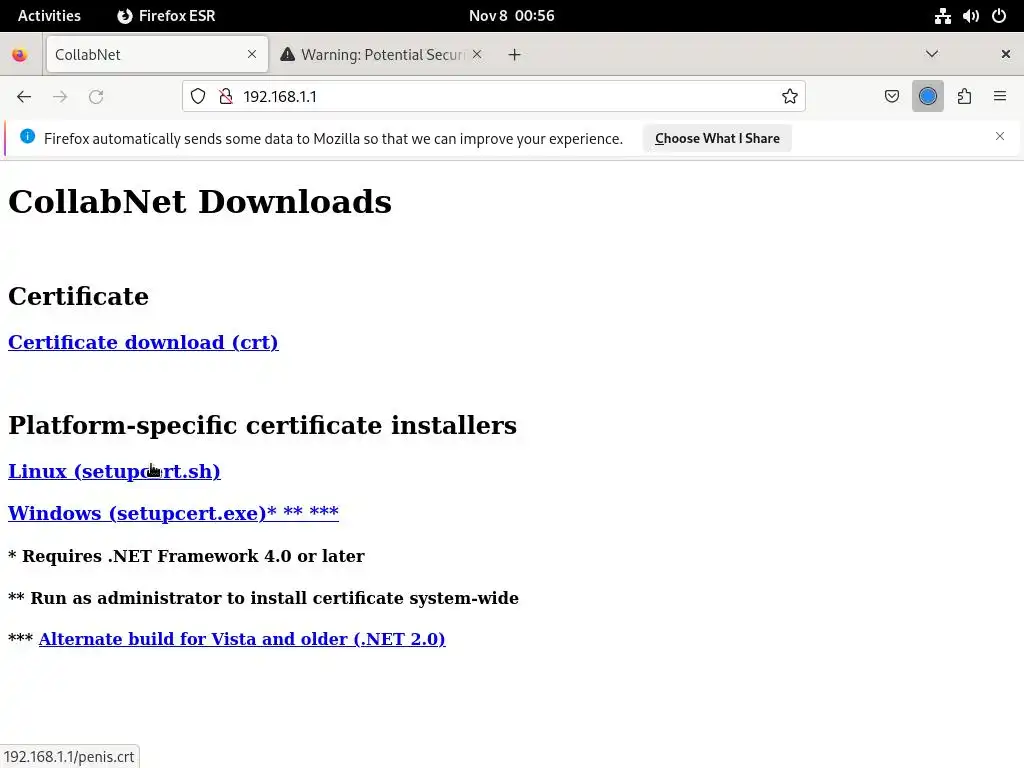Close the CollabNet tab
This screenshot has width=1024, height=768.
point(252,54)
